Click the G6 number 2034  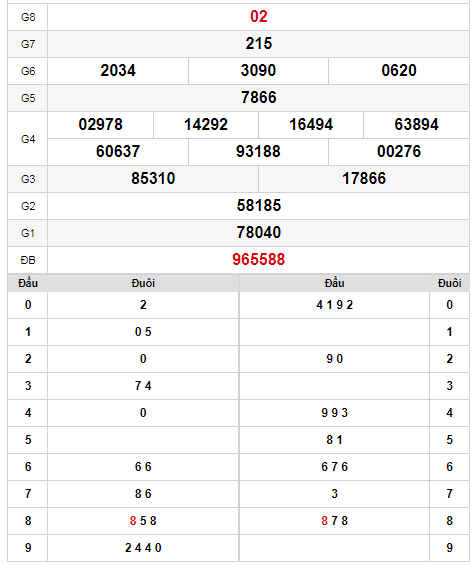tap(118, 70)
